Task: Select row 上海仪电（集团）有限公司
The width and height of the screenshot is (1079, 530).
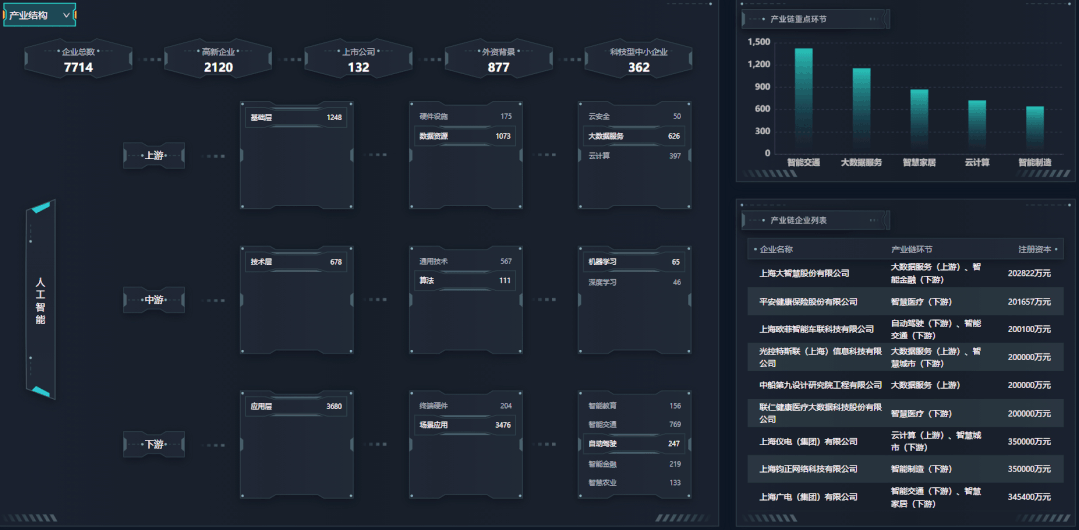Action: pyautogui.click(x=906, y=441)
